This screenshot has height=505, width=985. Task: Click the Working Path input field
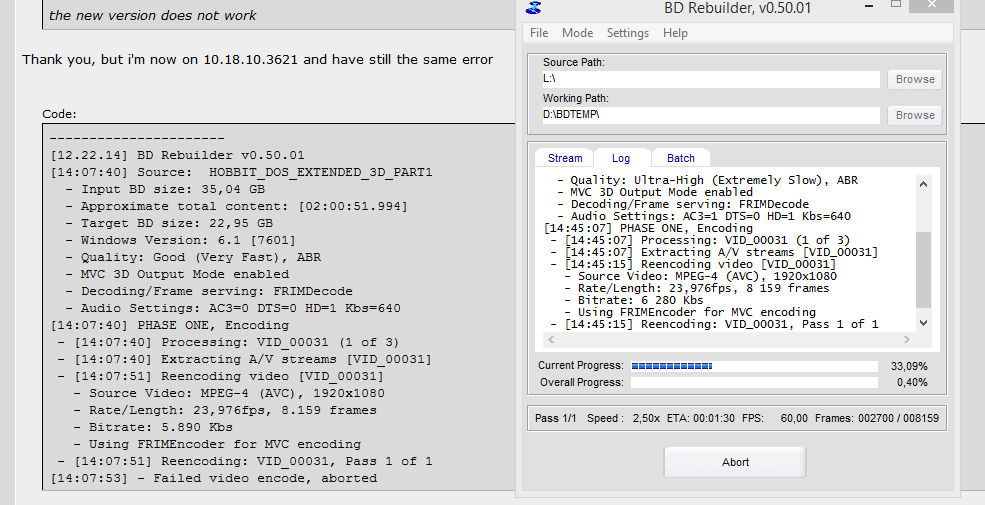711,114
